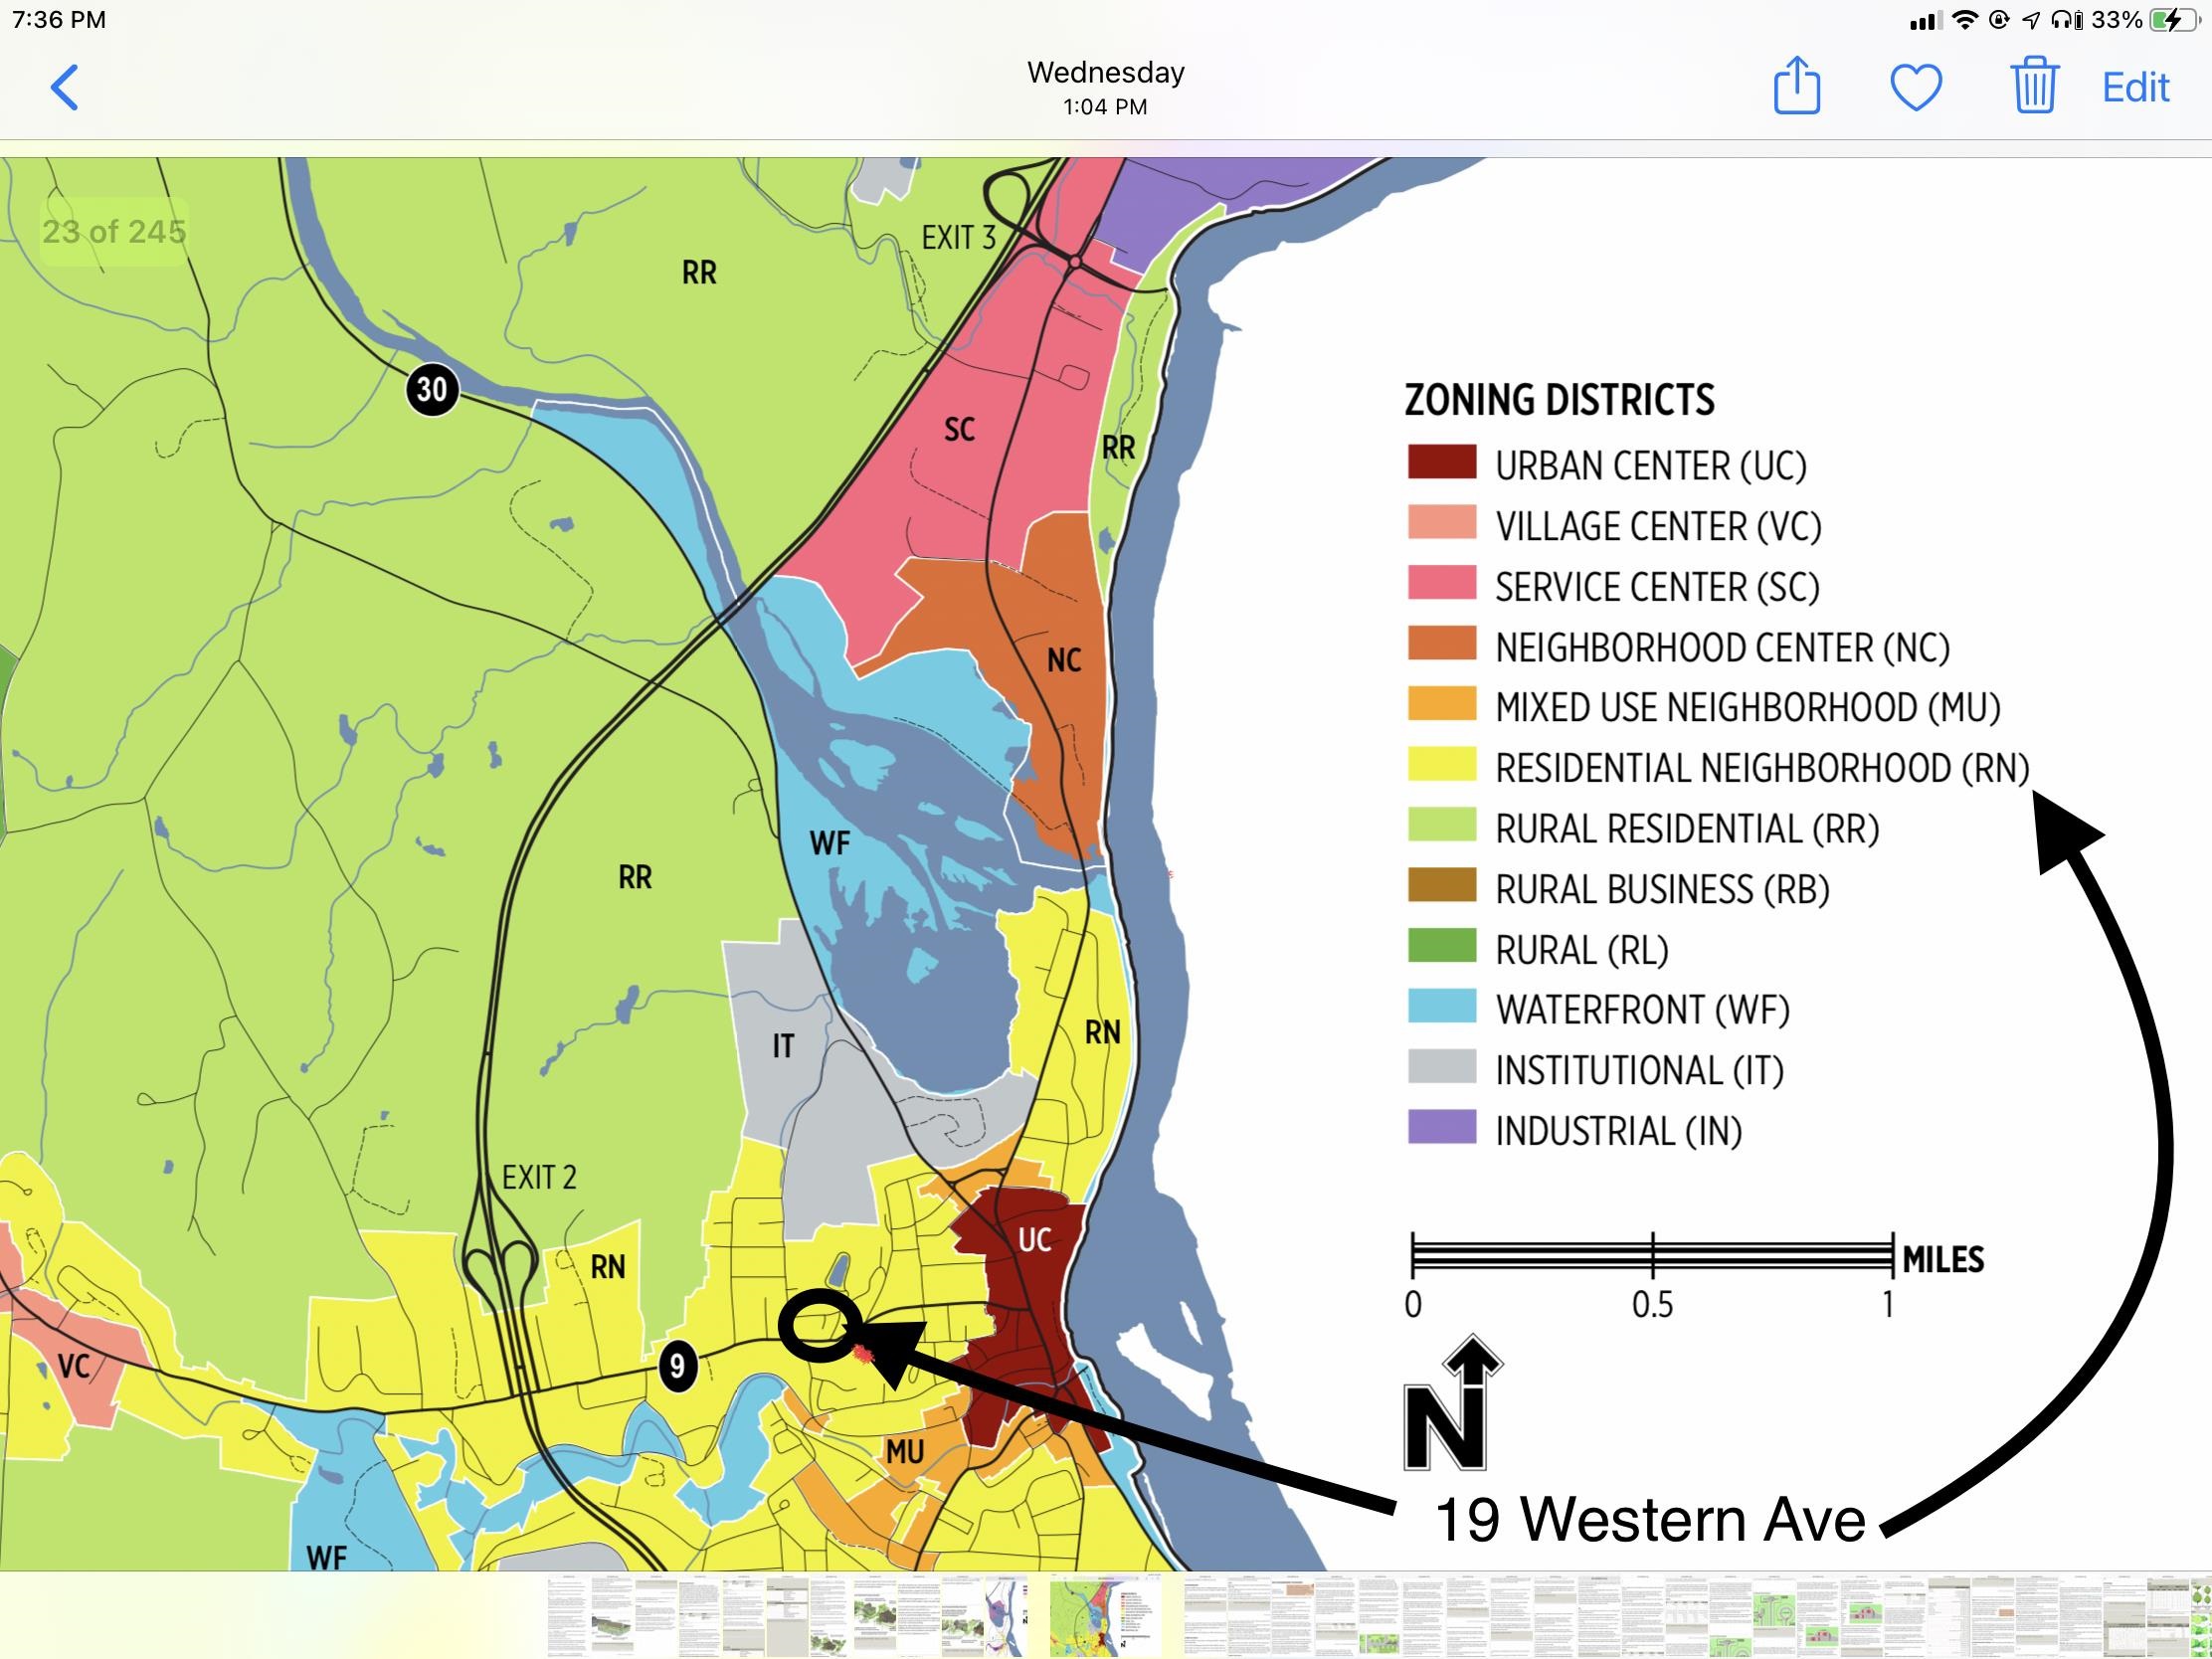This screenshot has width=2212, height=1659.
Task: Tap the location arrow status icon
Action: pos(2031,20)
